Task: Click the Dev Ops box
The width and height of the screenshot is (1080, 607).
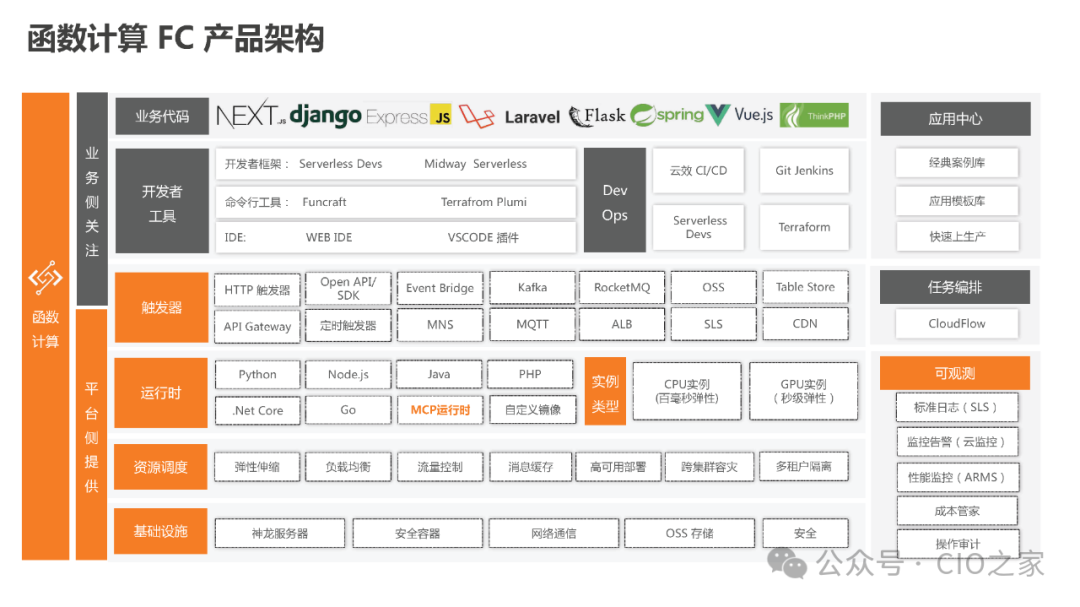Action: (615, 200)
